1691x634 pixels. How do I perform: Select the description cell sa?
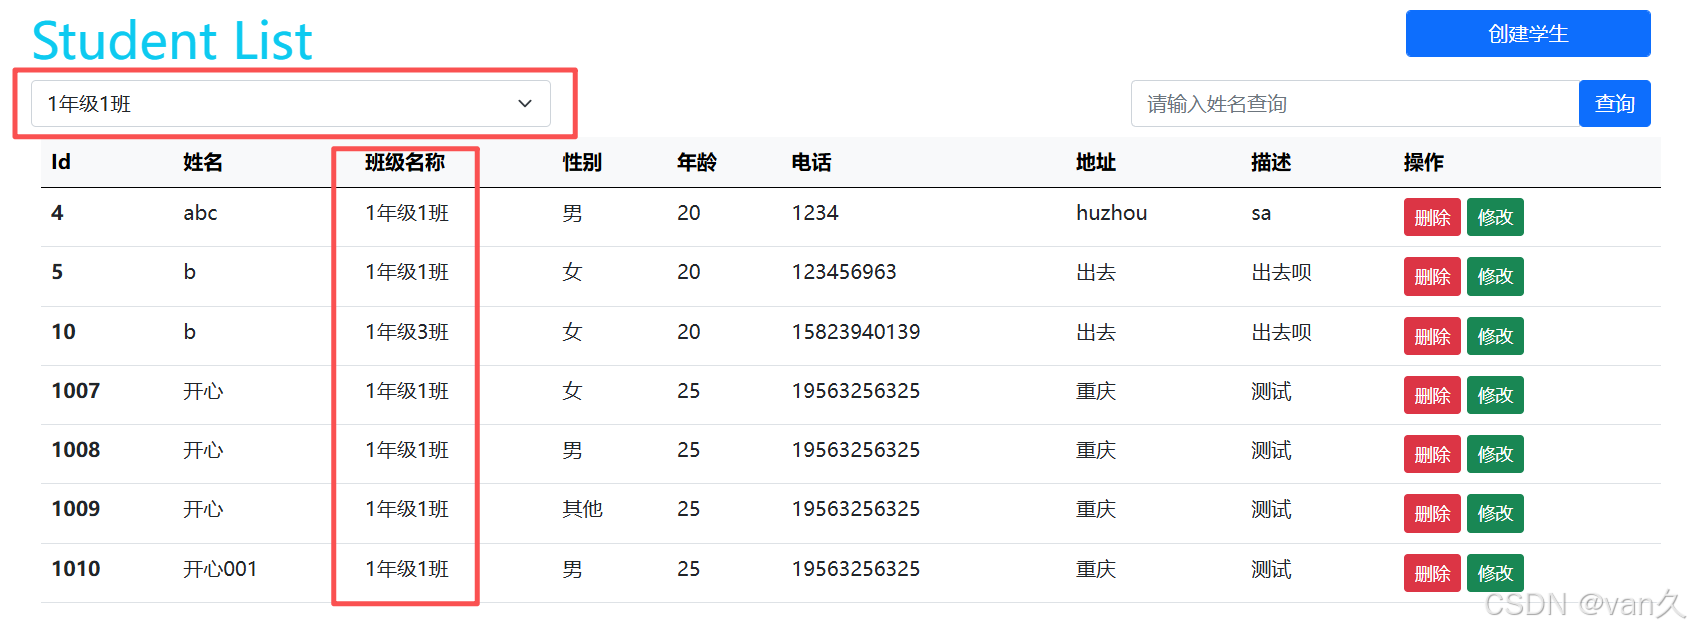1261,213
